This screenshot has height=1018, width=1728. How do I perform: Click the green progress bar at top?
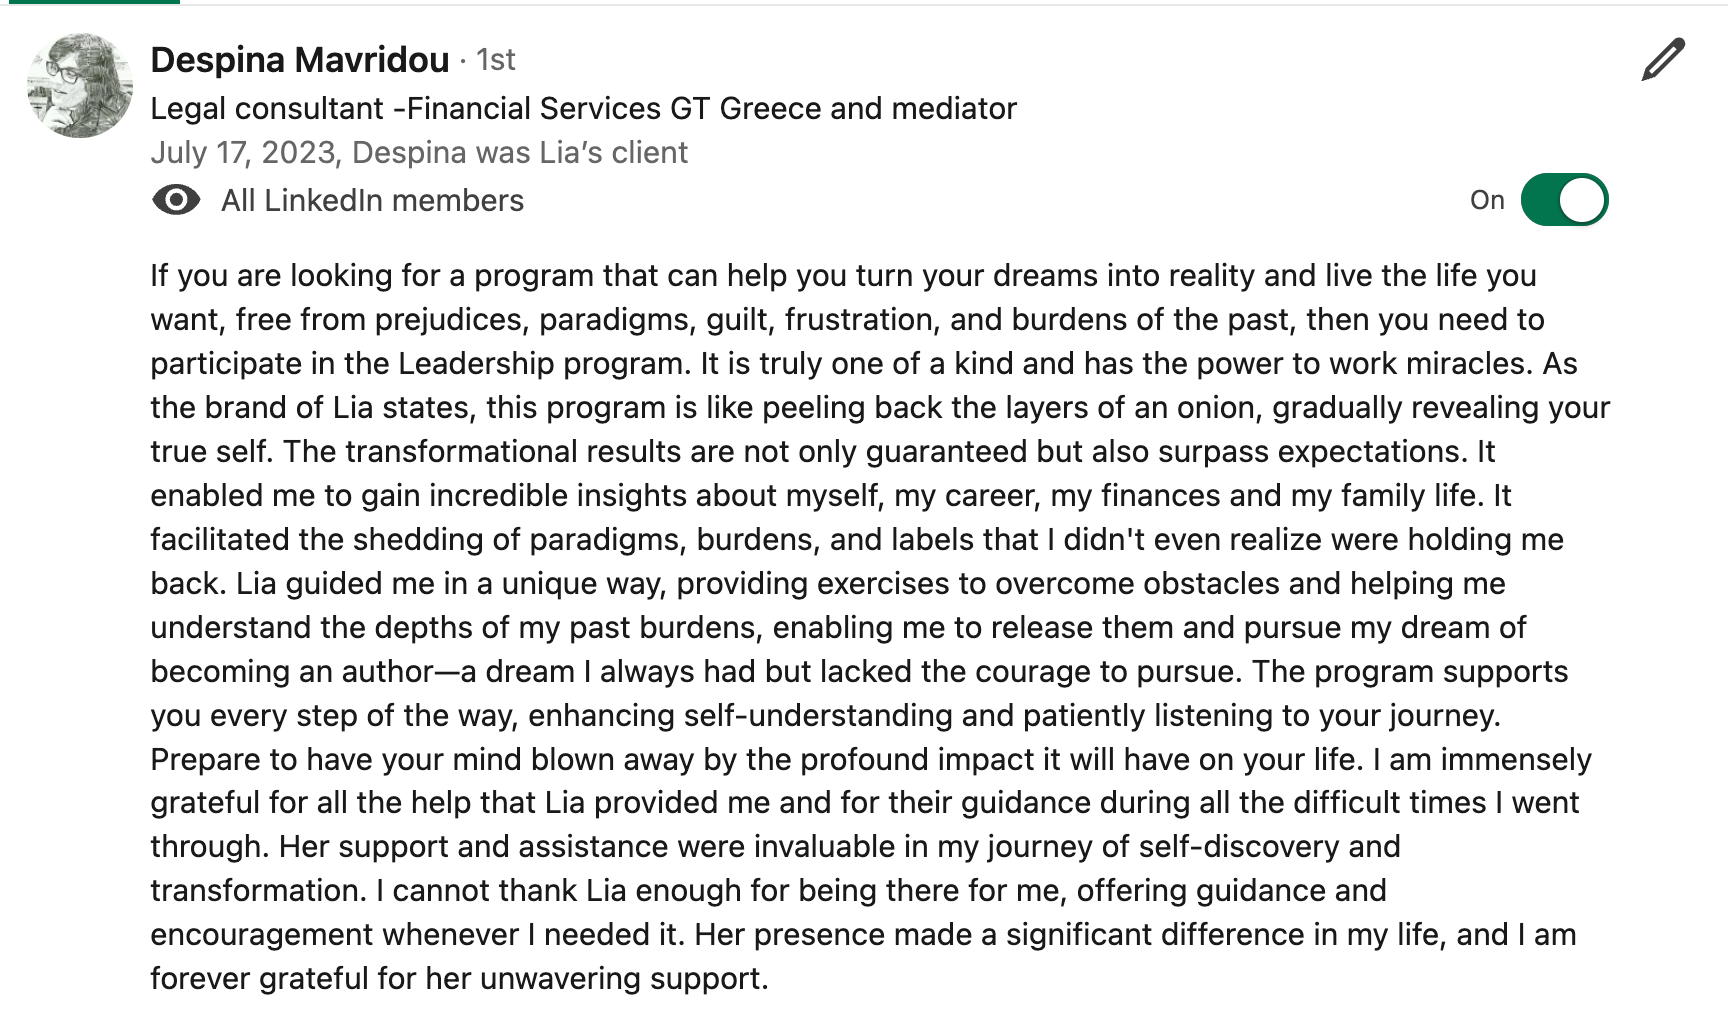coord(90,2)
